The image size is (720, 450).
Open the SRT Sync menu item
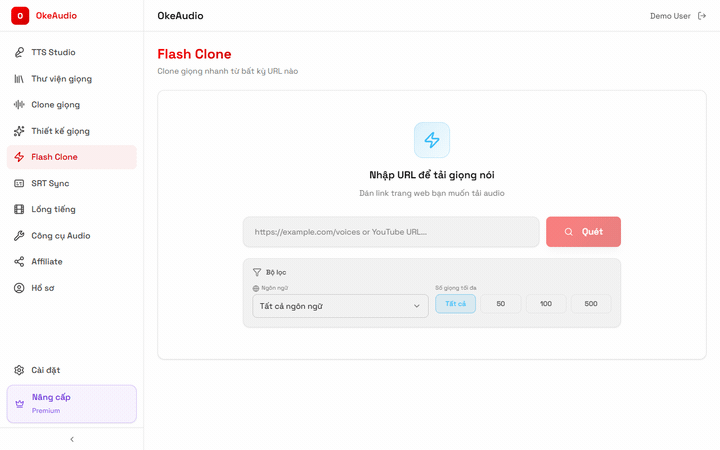coord(50,183)
